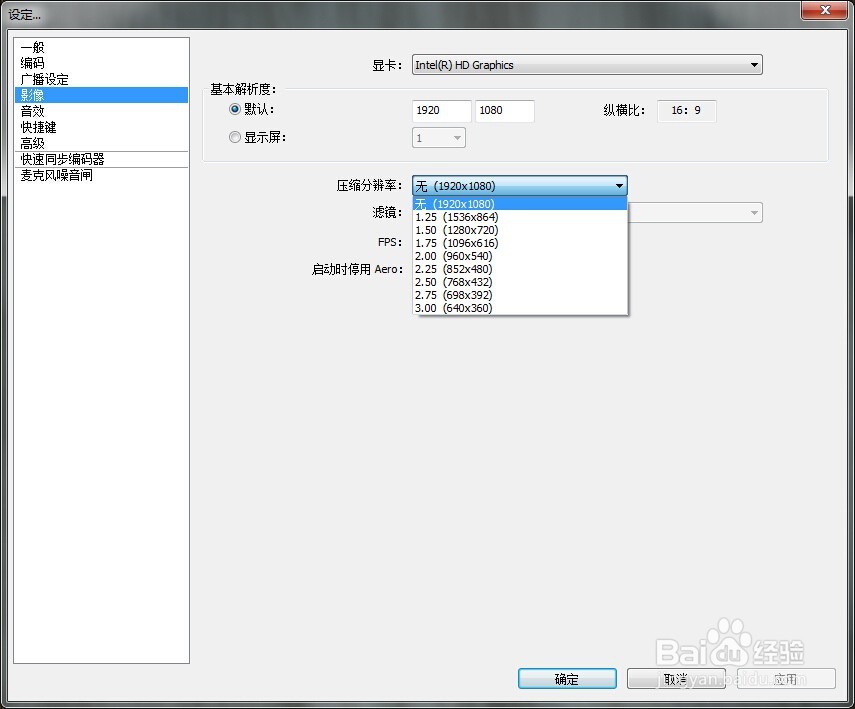The image size is (855, 709).
Task: Open the 高级 settings category
Action: tap(101, 143)
